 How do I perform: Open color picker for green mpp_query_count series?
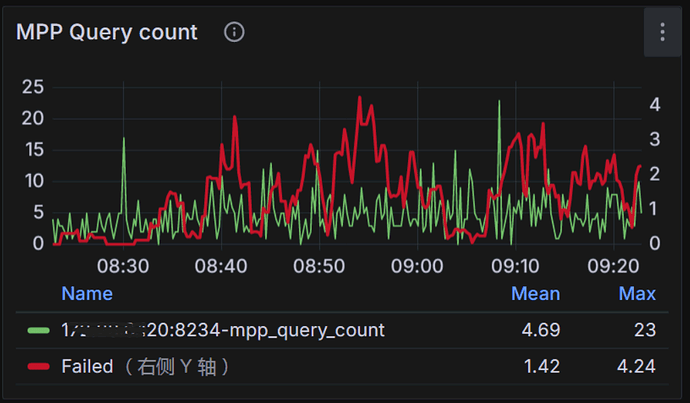tap(39, 330)
